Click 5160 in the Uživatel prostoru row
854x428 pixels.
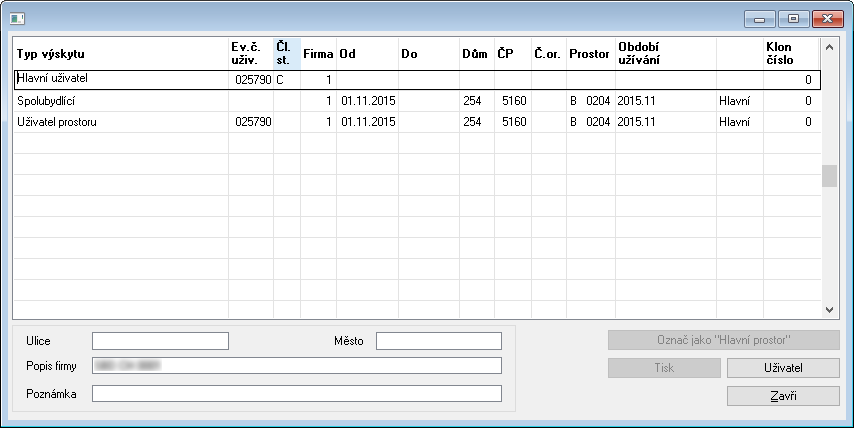point(514,122)
